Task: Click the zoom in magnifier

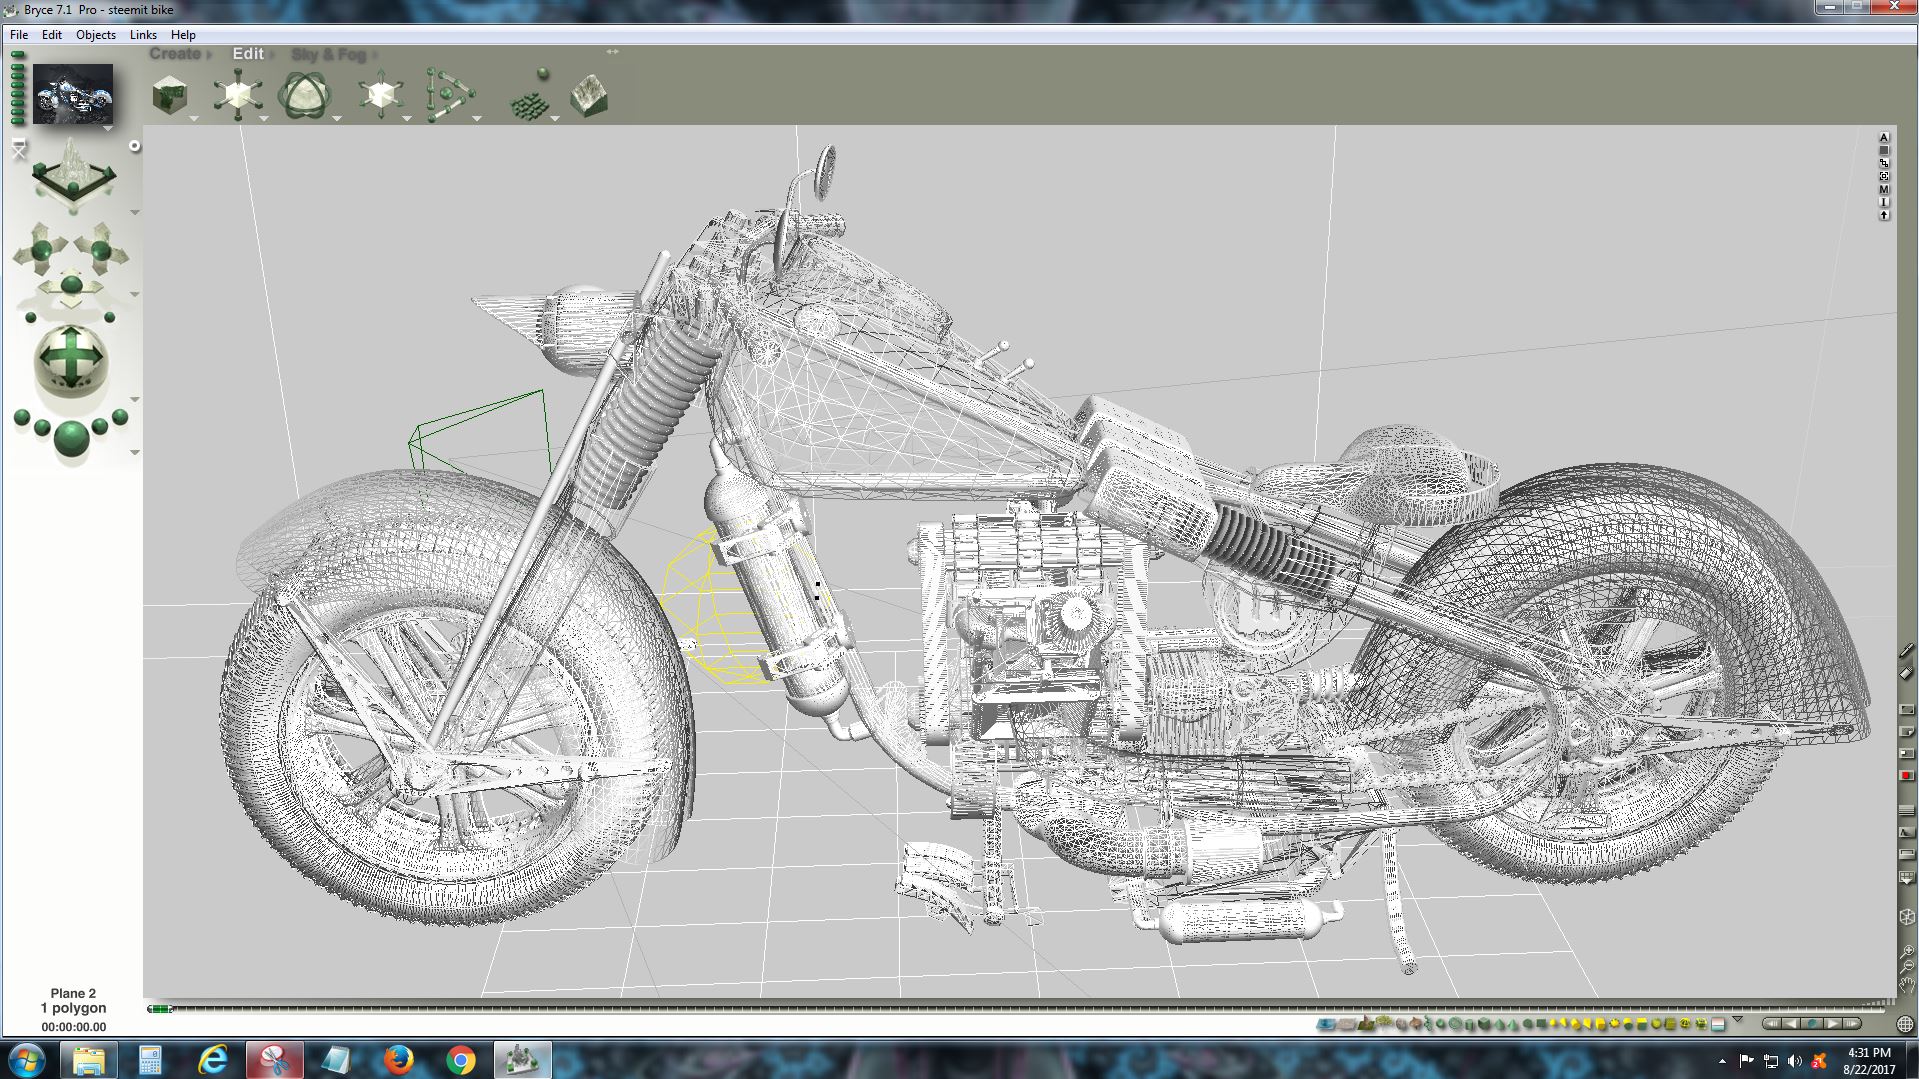Action: (1907, 953)
